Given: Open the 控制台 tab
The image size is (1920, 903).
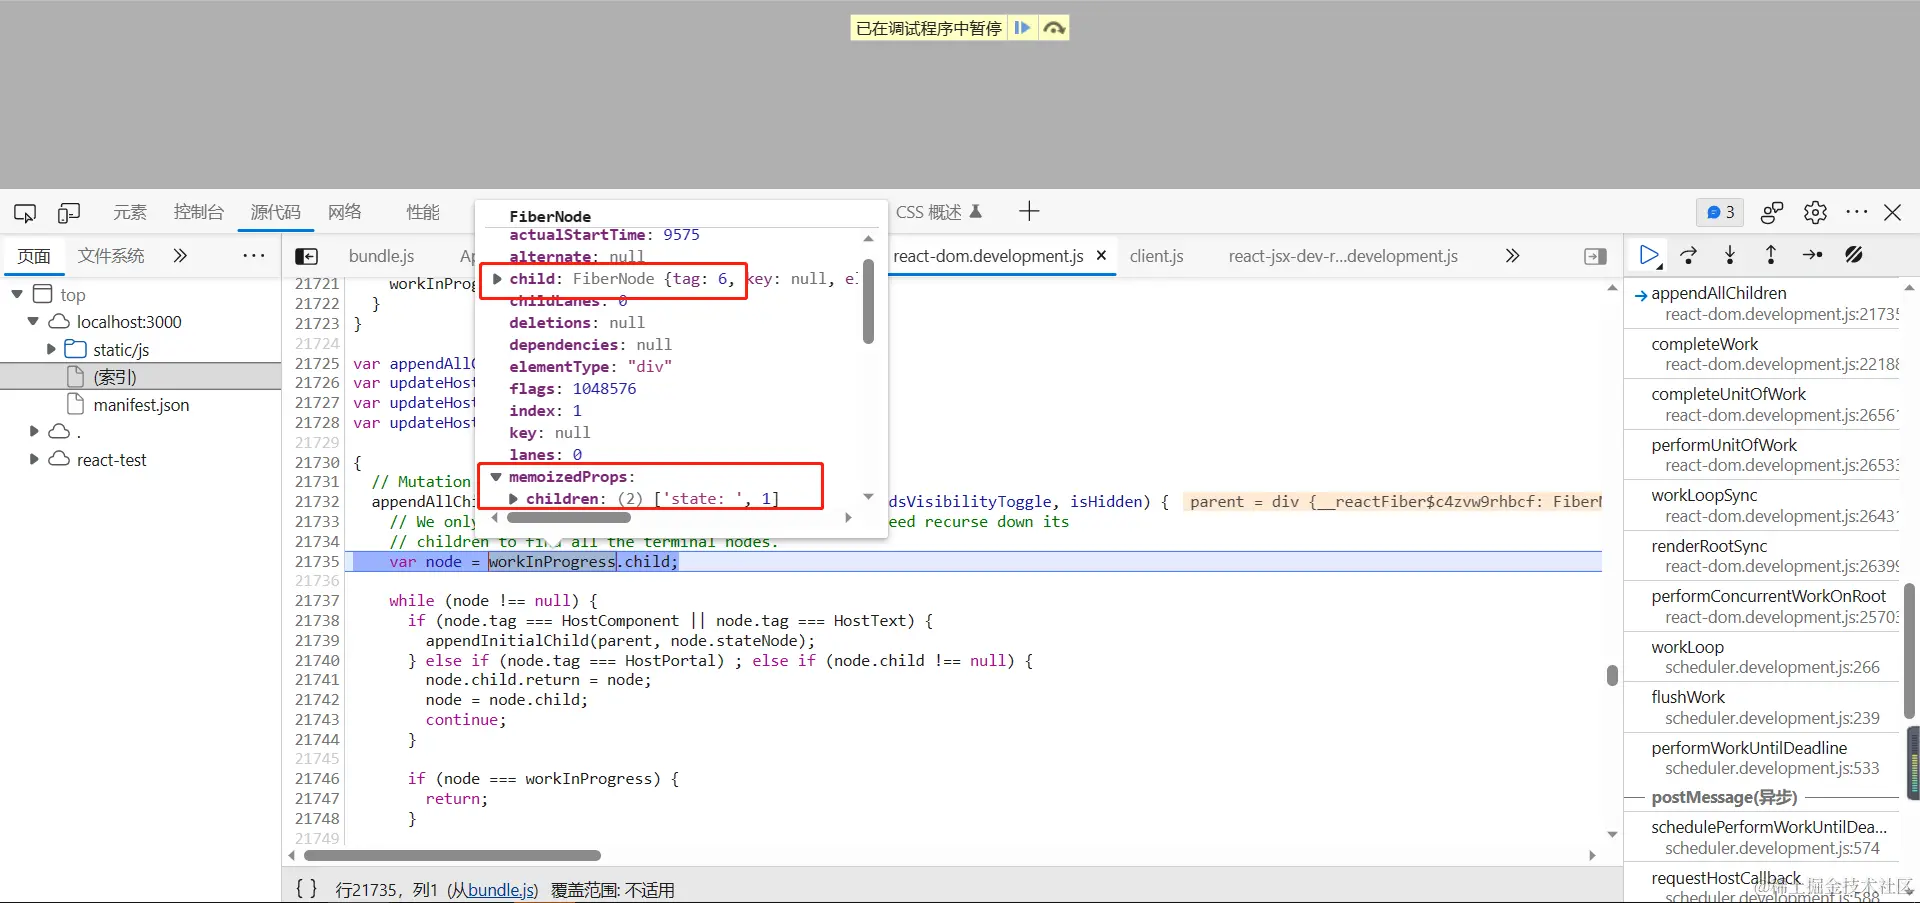Looking at the screenshot, I should click(198, 212).
